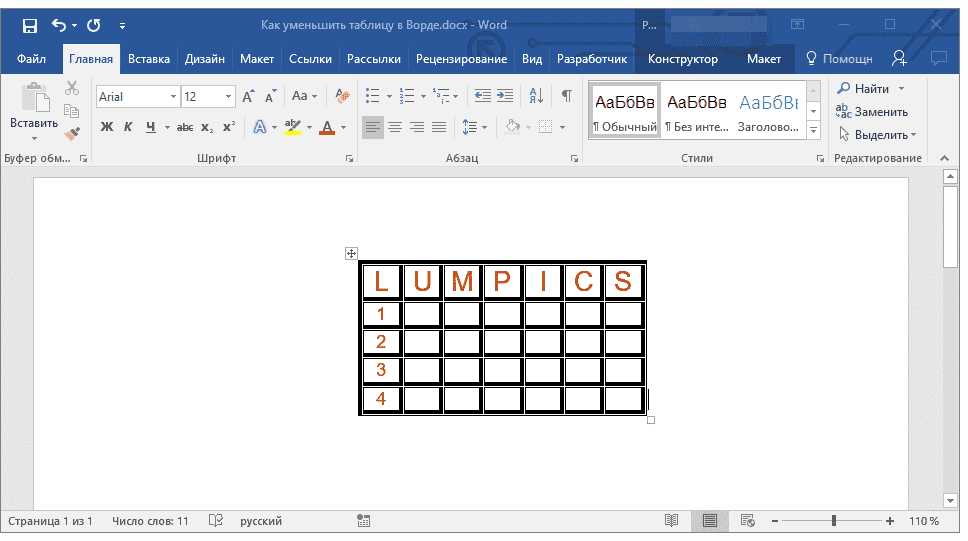Viewport: 968px width, 541px height.
Task: Switch to the Ссылки tab
Action: (310, 59)
